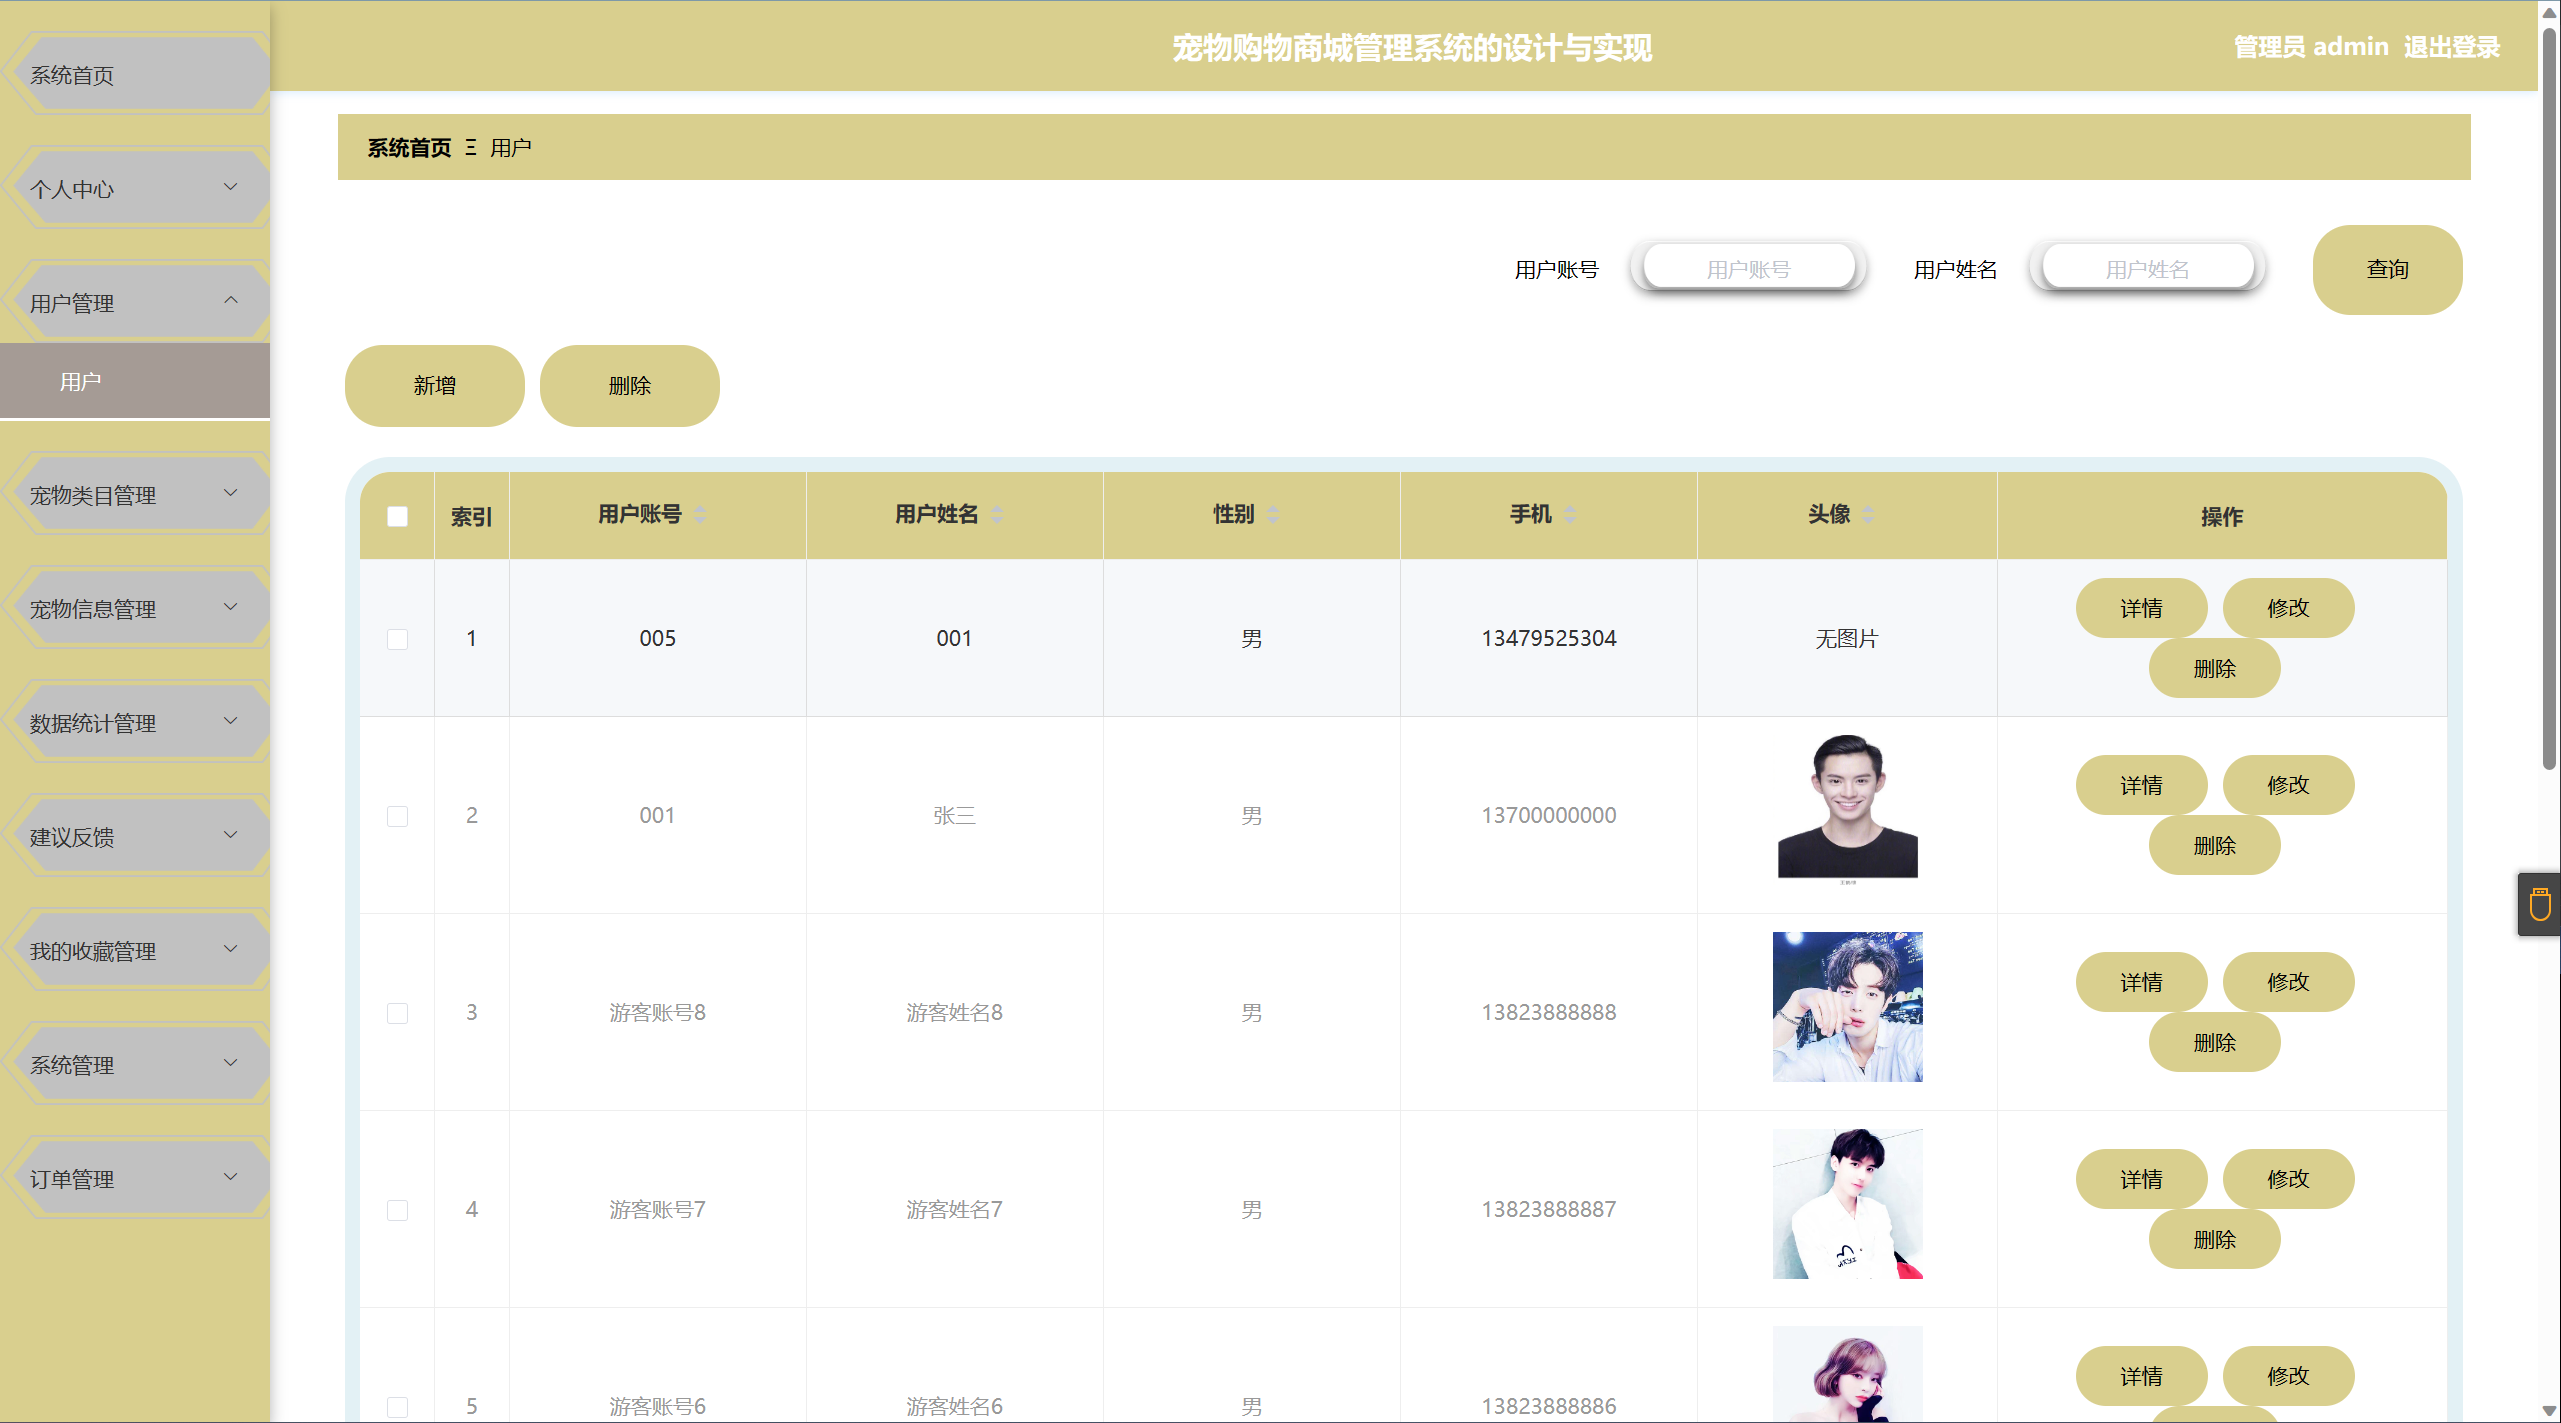This screenshot has height=1423, width=2561.
Task: Click the 新增 button
Action: (435, 386)
